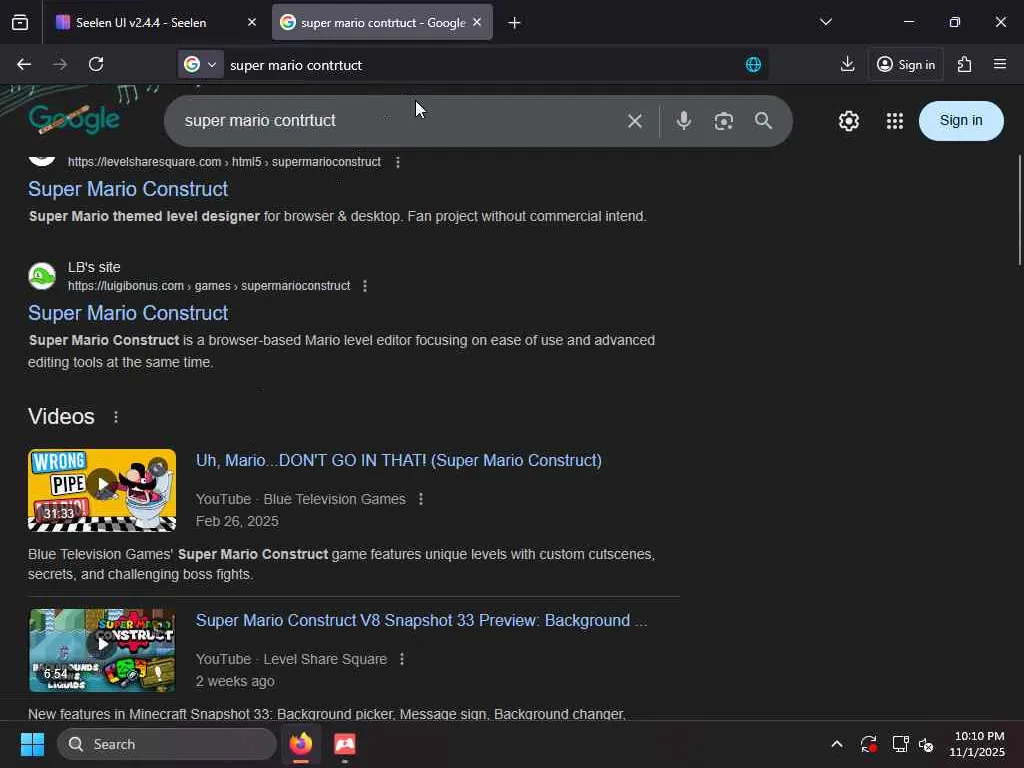Screen dimensions: 1024x768
Task: Click the muted volume tray icon
Action: coord(927,744)
